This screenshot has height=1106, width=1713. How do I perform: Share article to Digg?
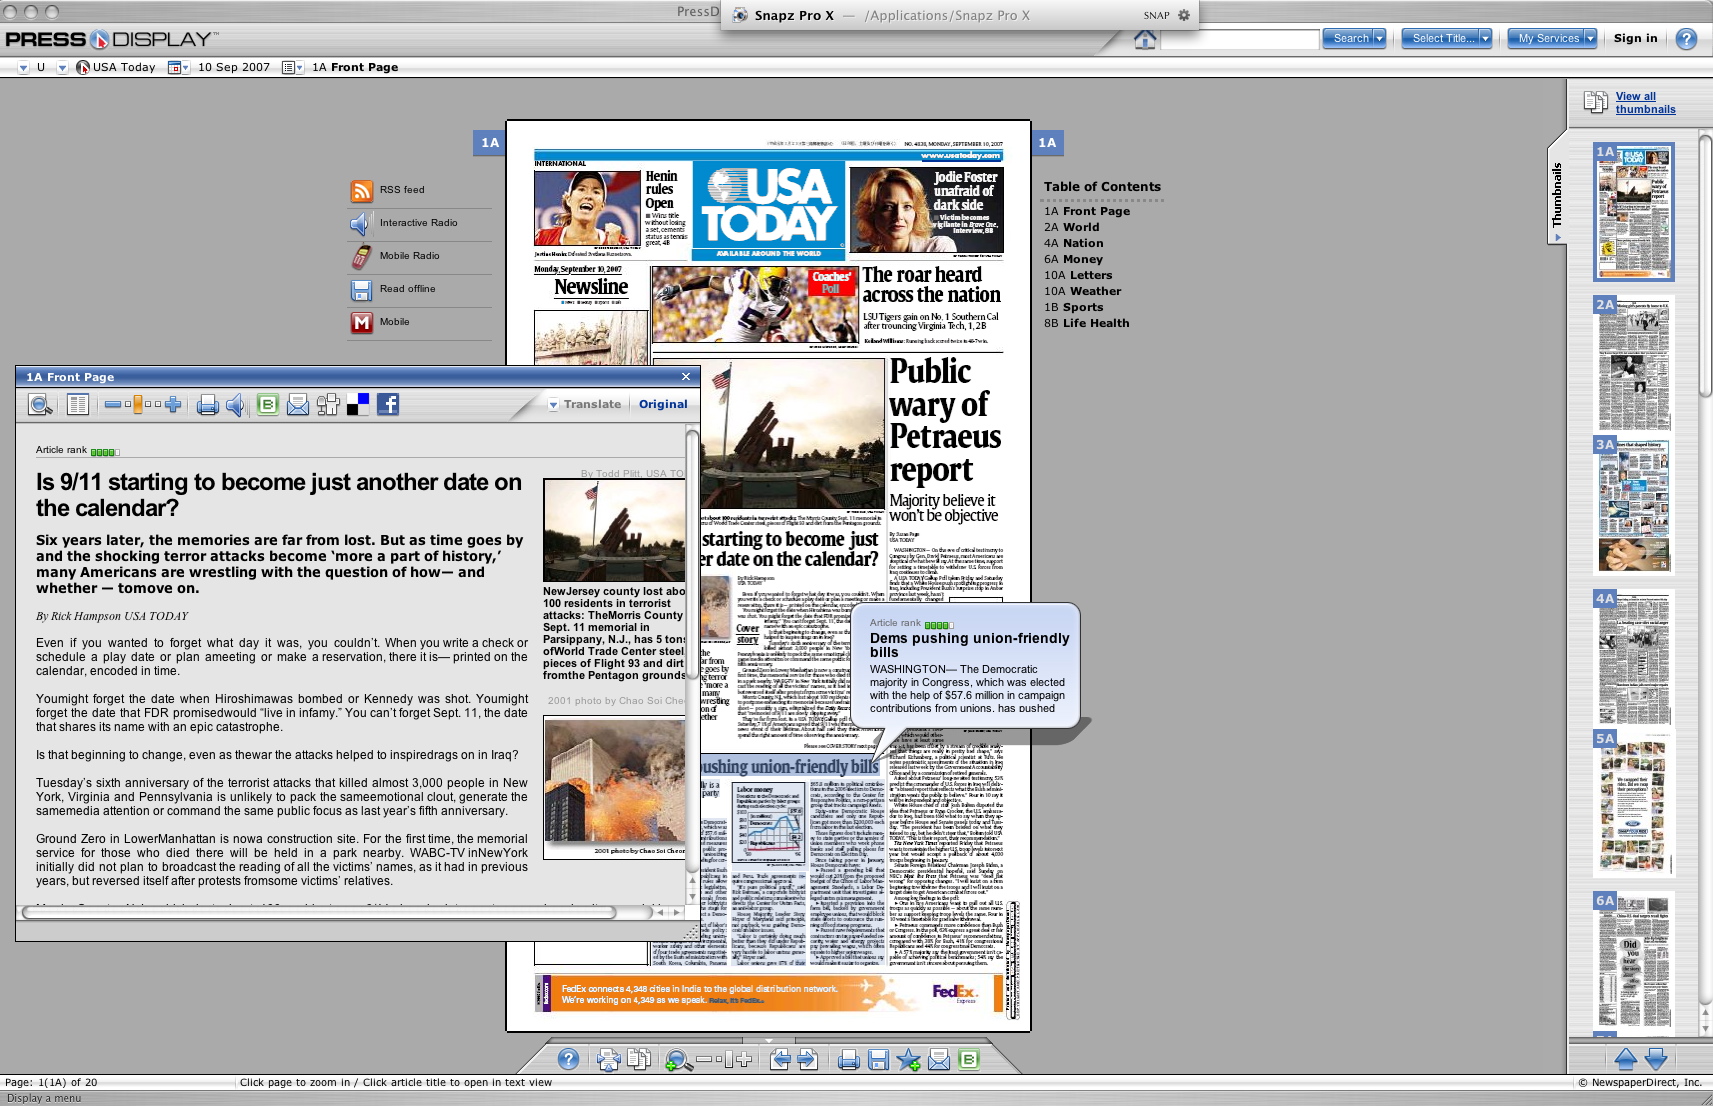328,405
